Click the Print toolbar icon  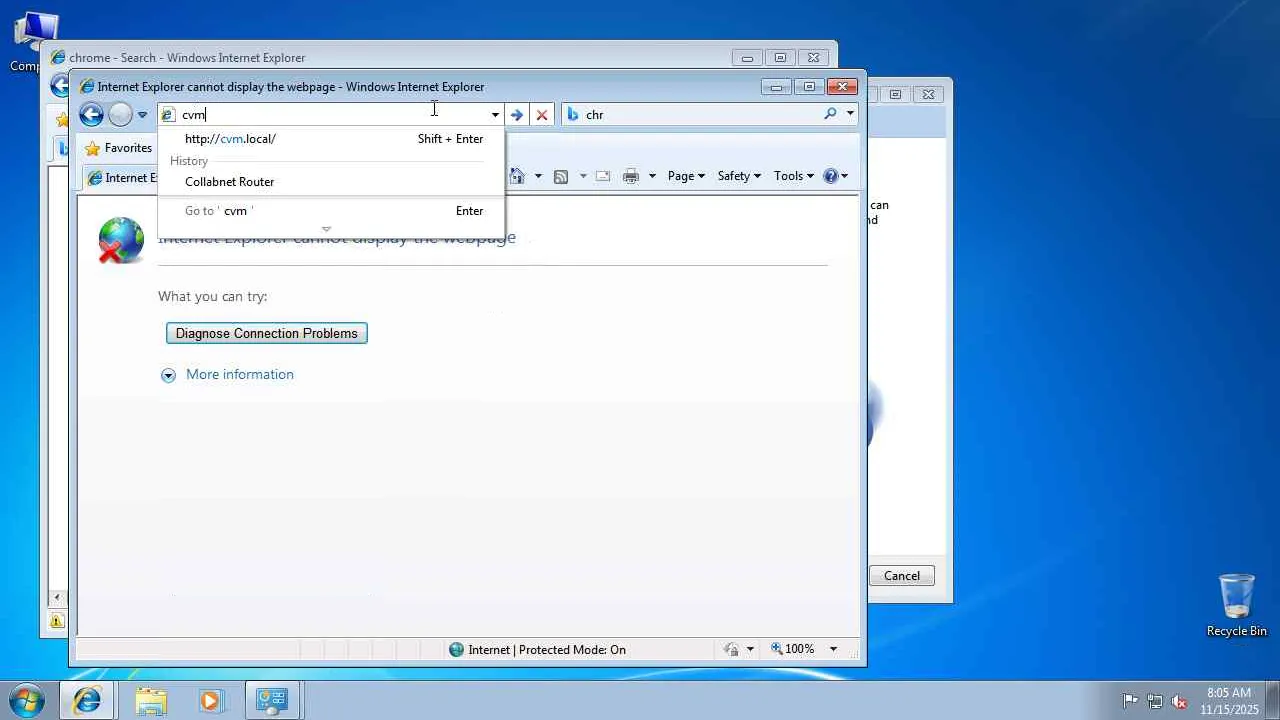coord(631,176)
